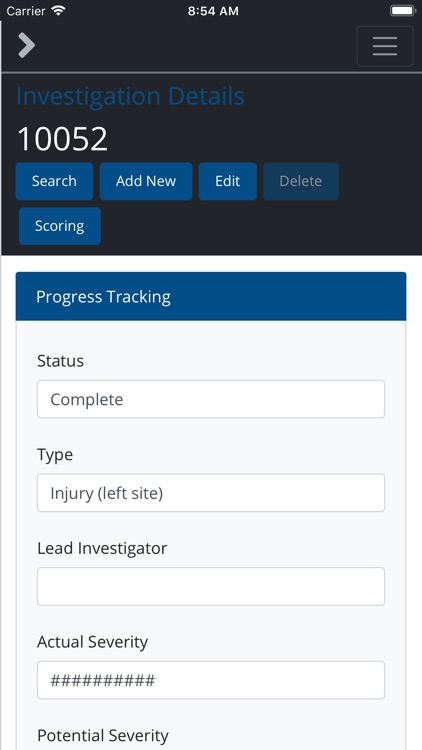
Task: Click the Investigation Details heading
Action: click(131, 97)
